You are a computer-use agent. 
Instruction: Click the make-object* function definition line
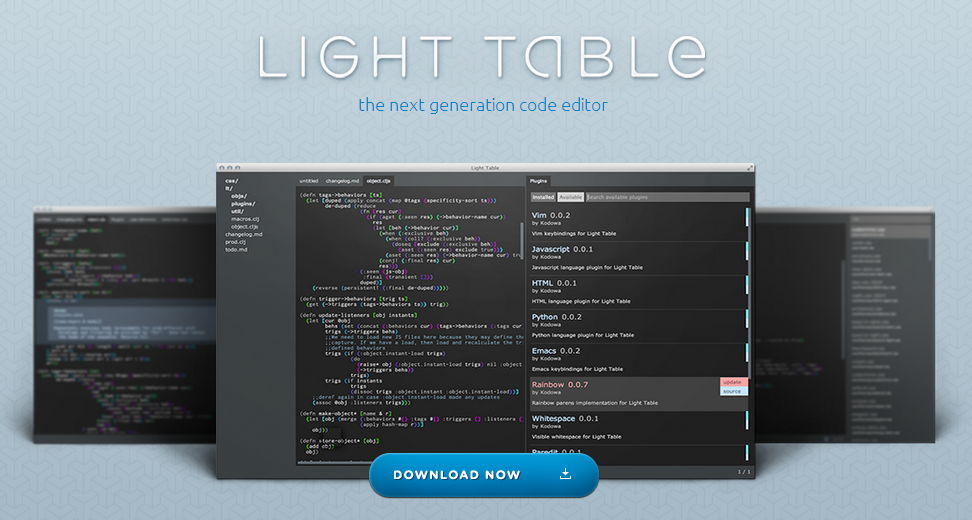[347, 413]
